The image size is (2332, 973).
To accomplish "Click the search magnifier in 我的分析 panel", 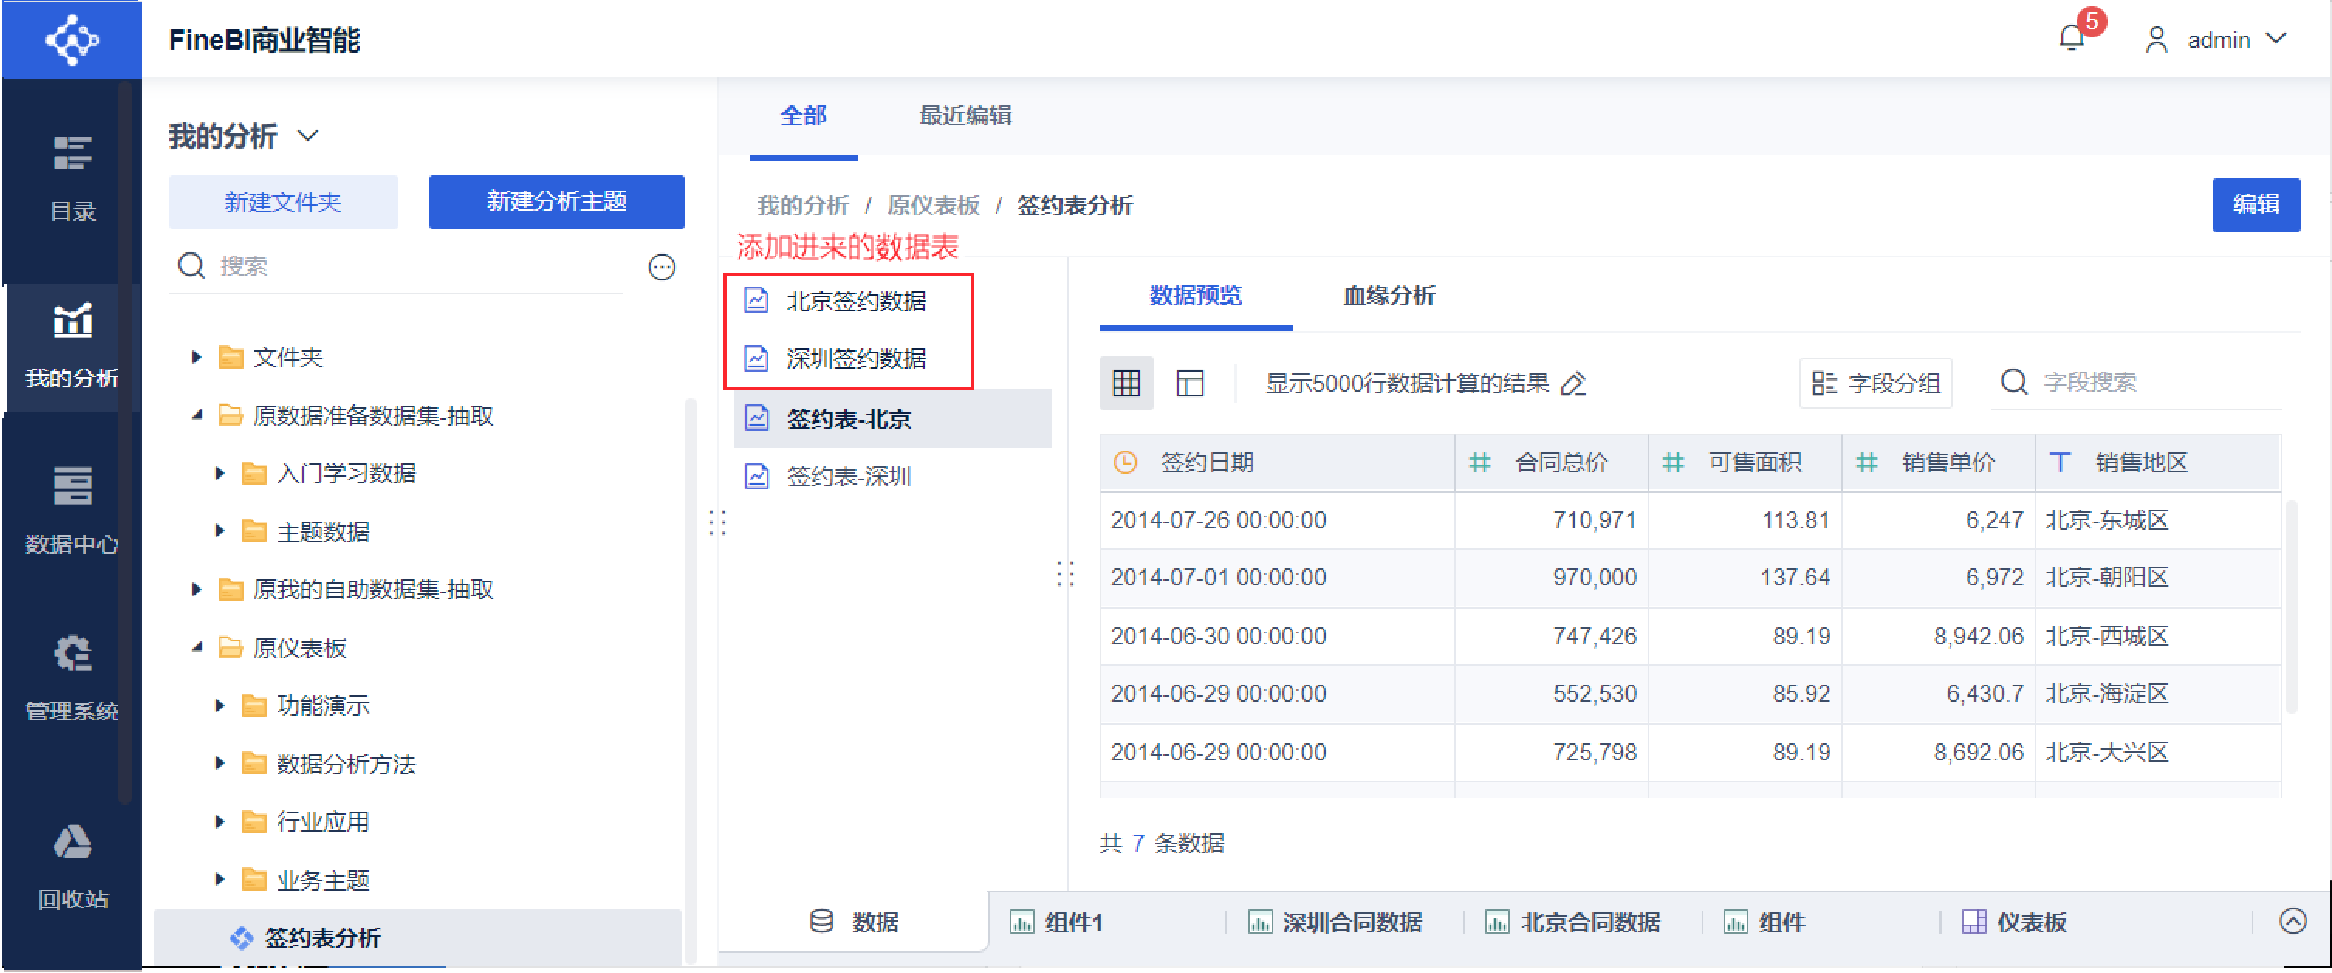I will click(191, 266).
